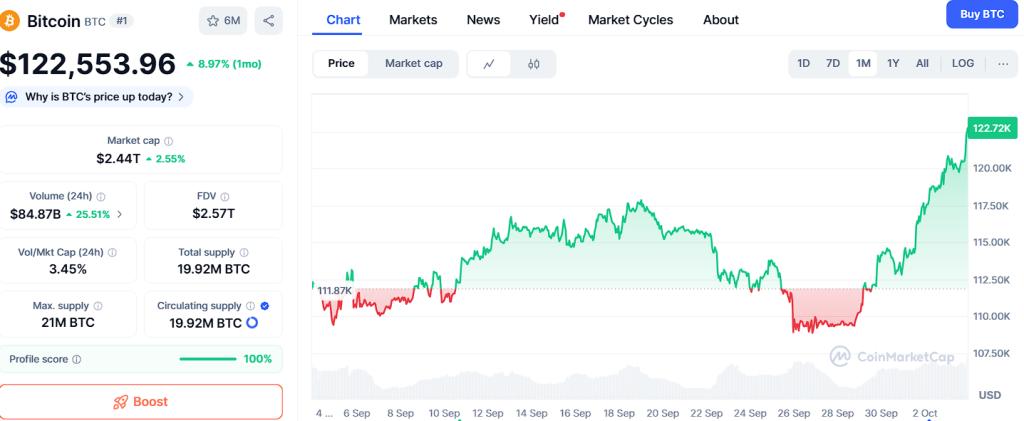The height and width of the screenshot is (421, 1024).
Task: Expand Volume (24h) details chevron
Action: (x=120, y=214)
